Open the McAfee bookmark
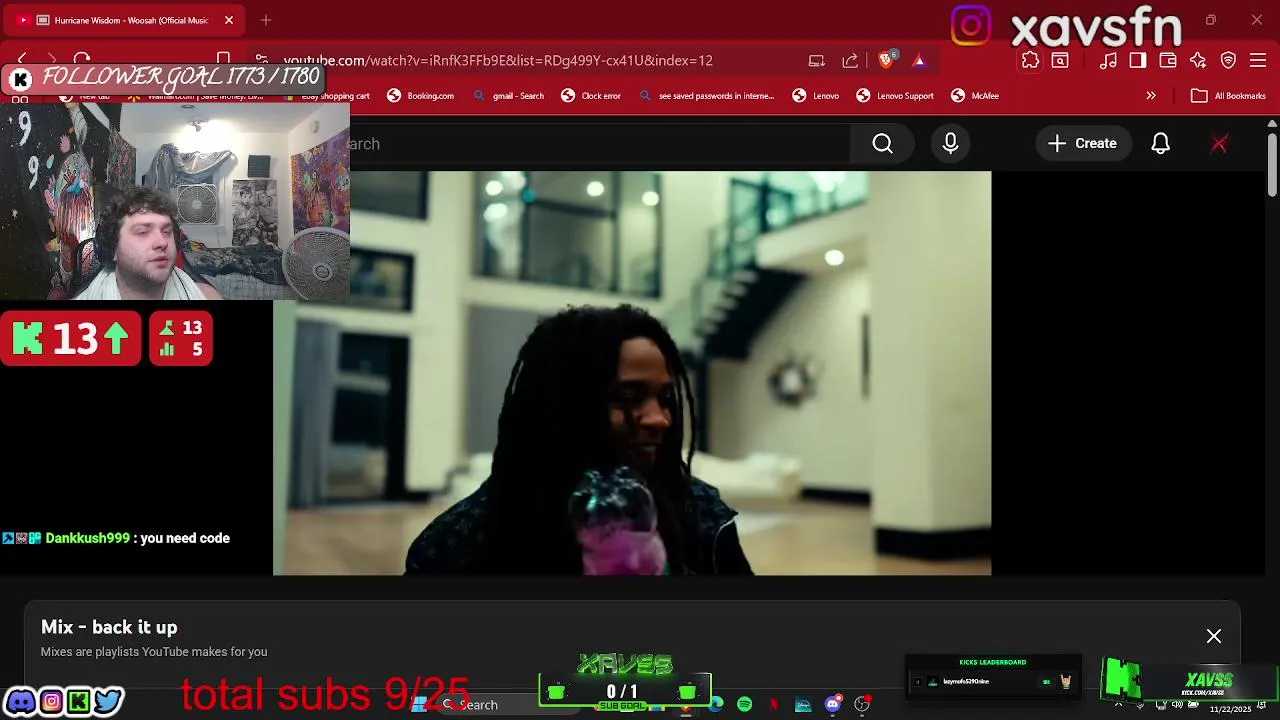The image size is (1280, 720). 975,96
